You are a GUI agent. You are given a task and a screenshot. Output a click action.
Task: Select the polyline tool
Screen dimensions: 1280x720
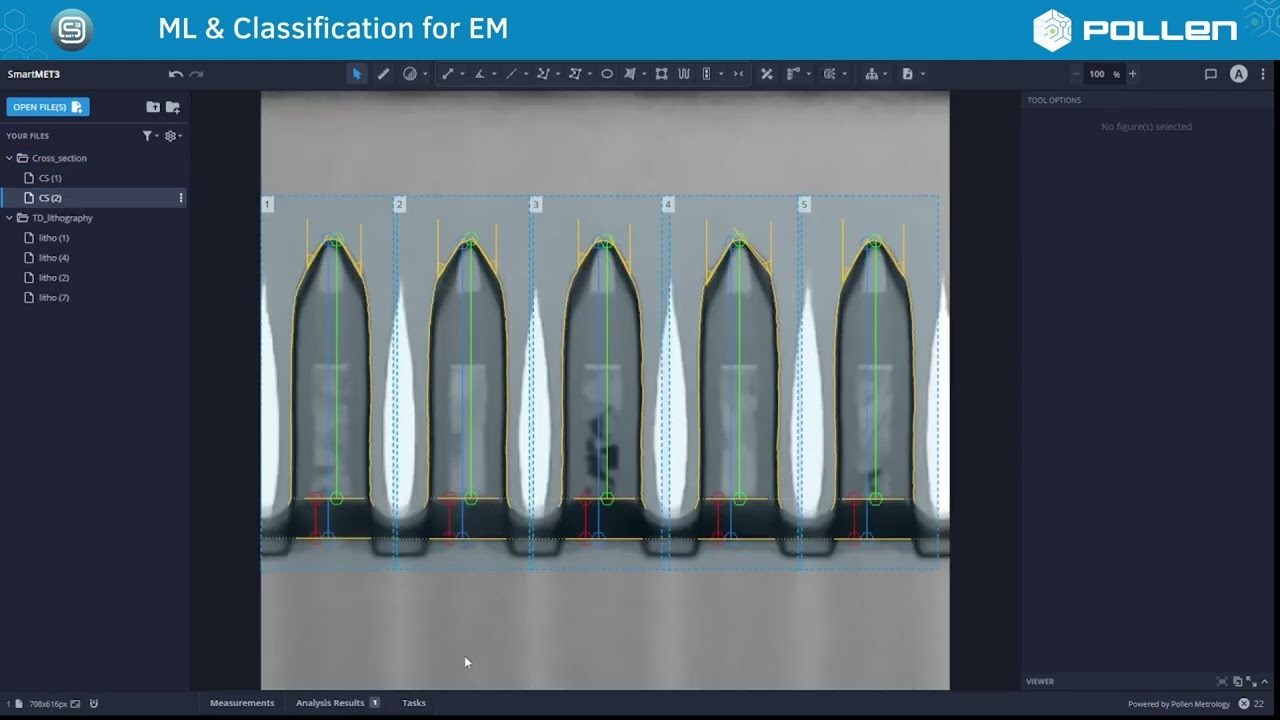[543, 74]
